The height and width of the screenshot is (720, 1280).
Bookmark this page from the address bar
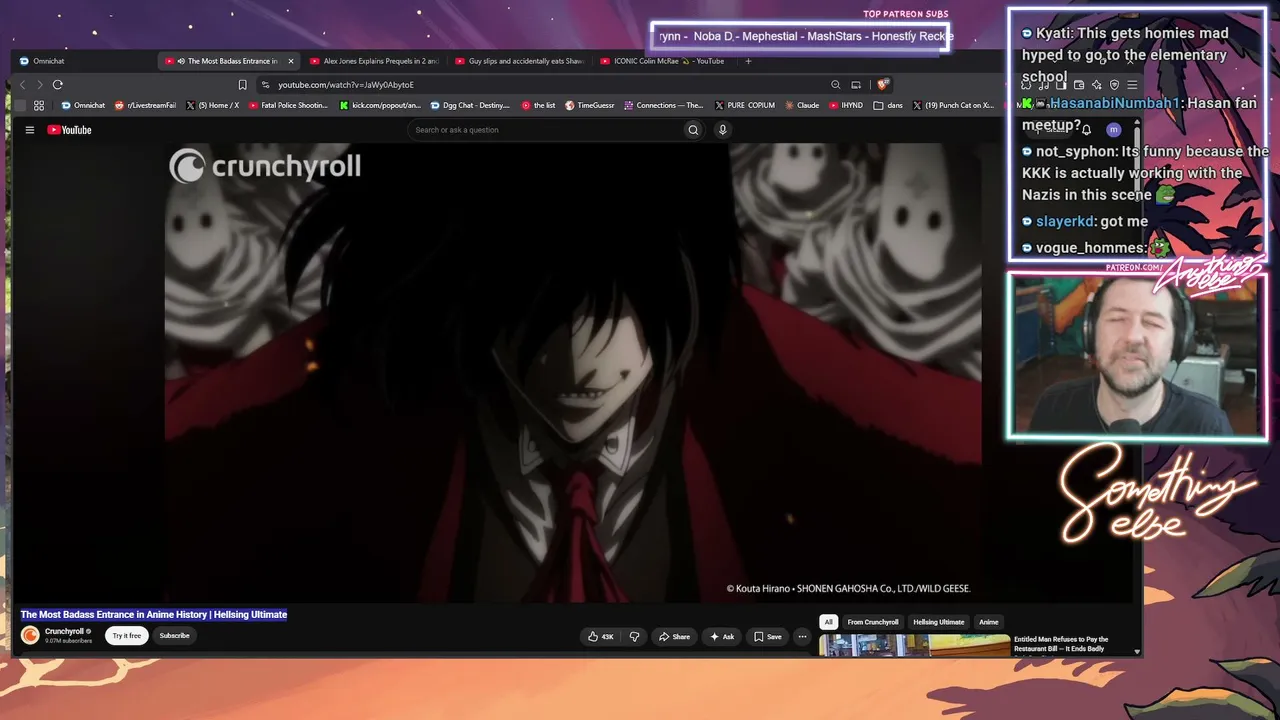pyautogui.click(x=242, y=85)
